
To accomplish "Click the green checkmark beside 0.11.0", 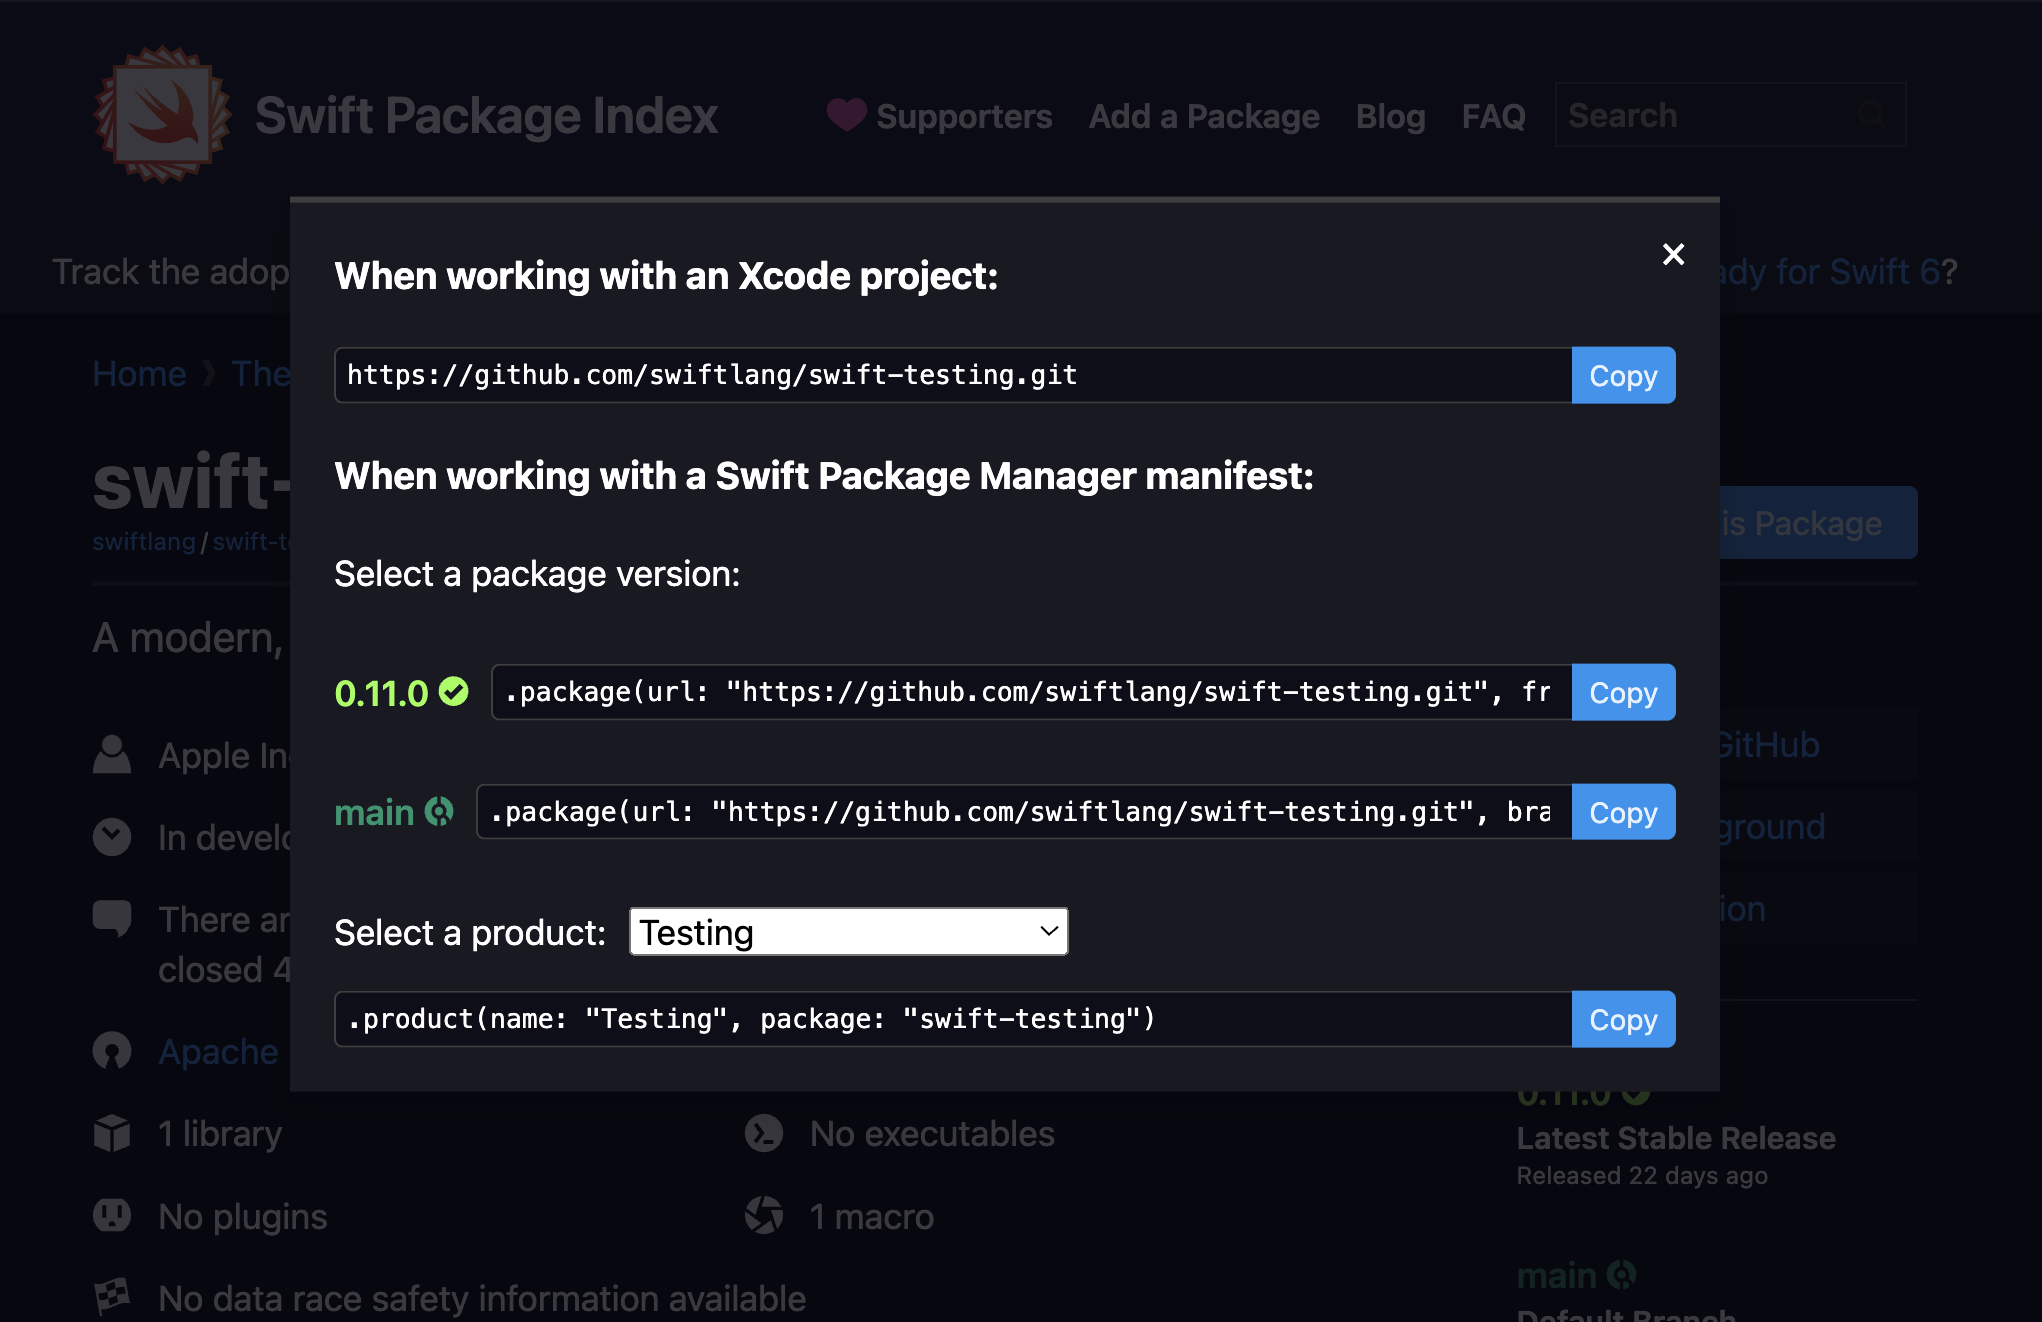I will 454,692.
